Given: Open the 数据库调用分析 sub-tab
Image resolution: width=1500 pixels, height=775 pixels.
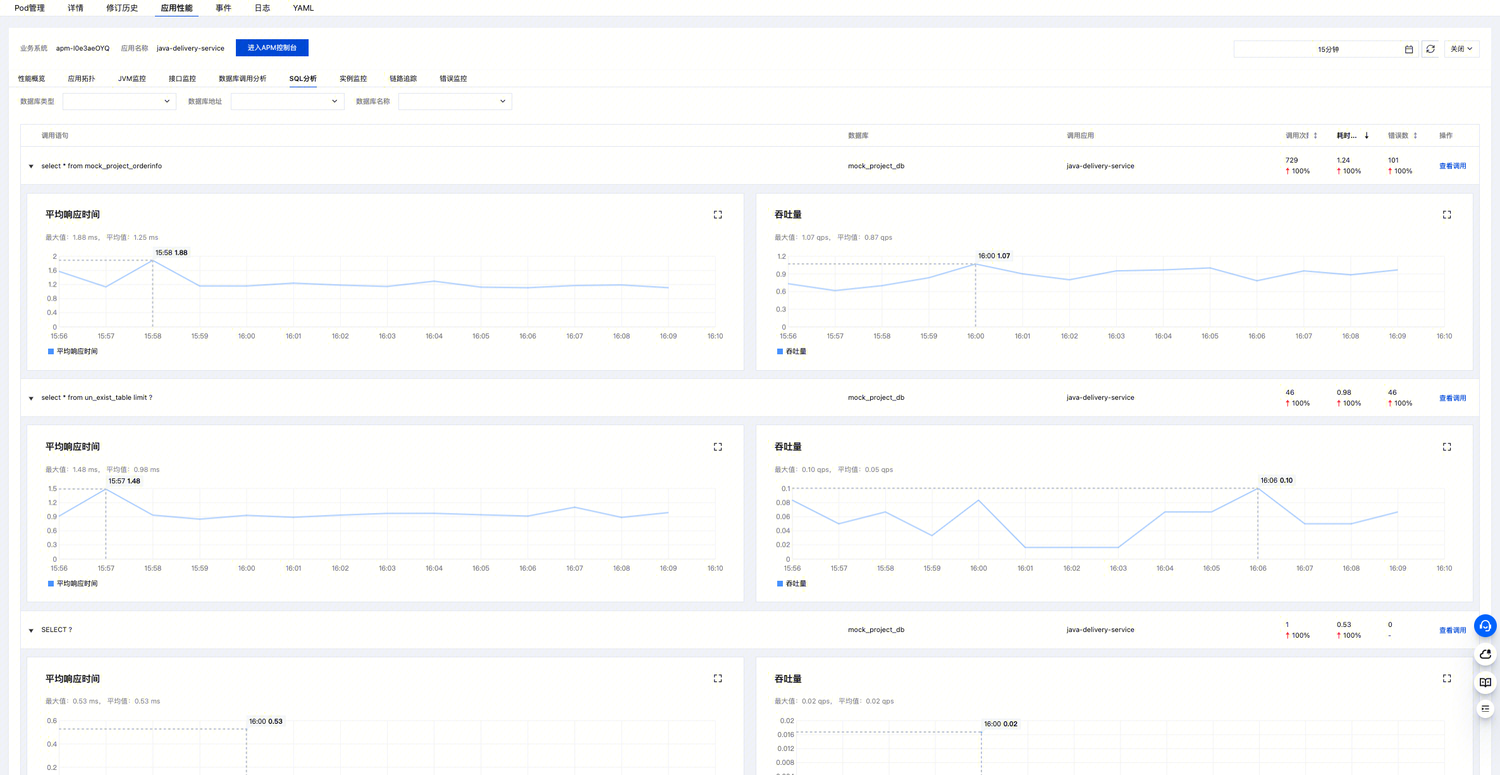Looking at the screenshot, I should [x=242, y=79].
